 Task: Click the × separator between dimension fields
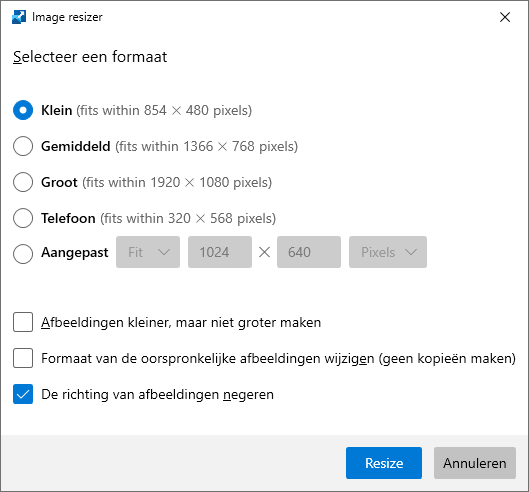(264, 252)
